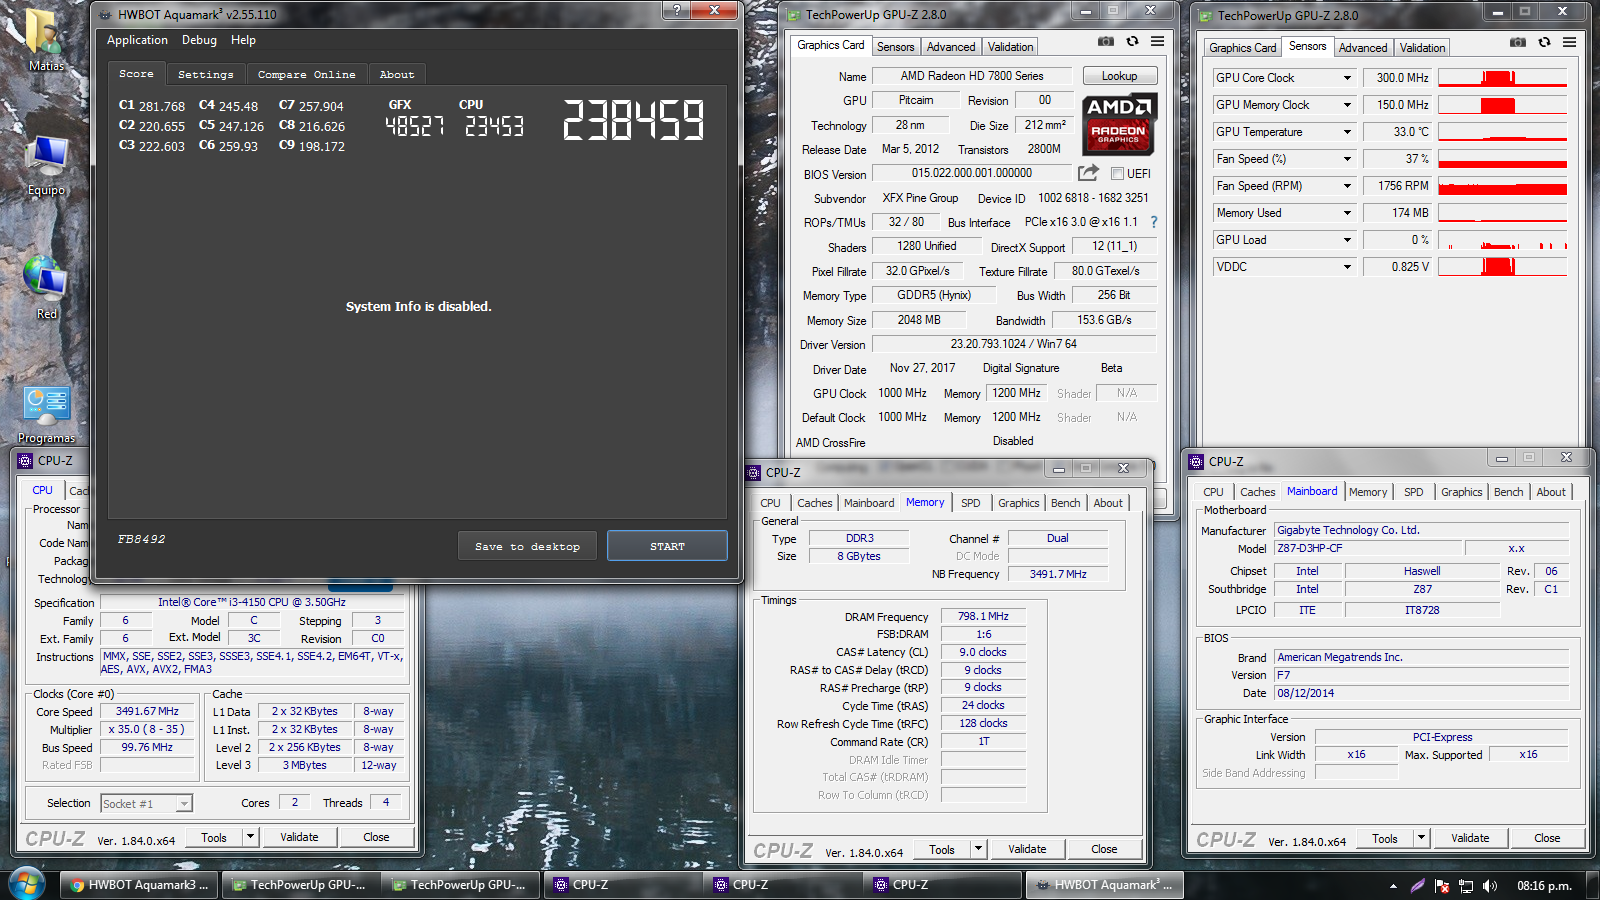Open Debug menu in Aquamark
1600x900 pixels.
[199, 40]
